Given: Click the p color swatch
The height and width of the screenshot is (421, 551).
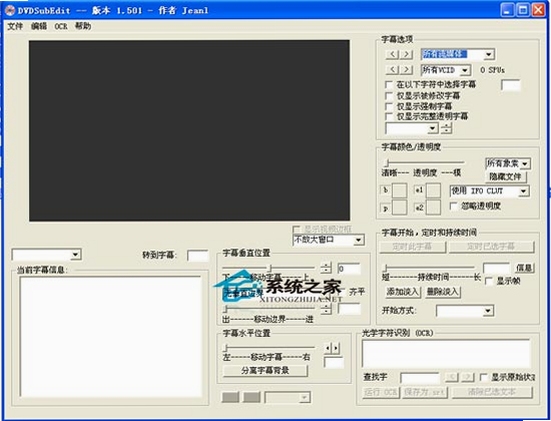Looking at the screenshot, I should pyautogui.click(x=399, y=207).
